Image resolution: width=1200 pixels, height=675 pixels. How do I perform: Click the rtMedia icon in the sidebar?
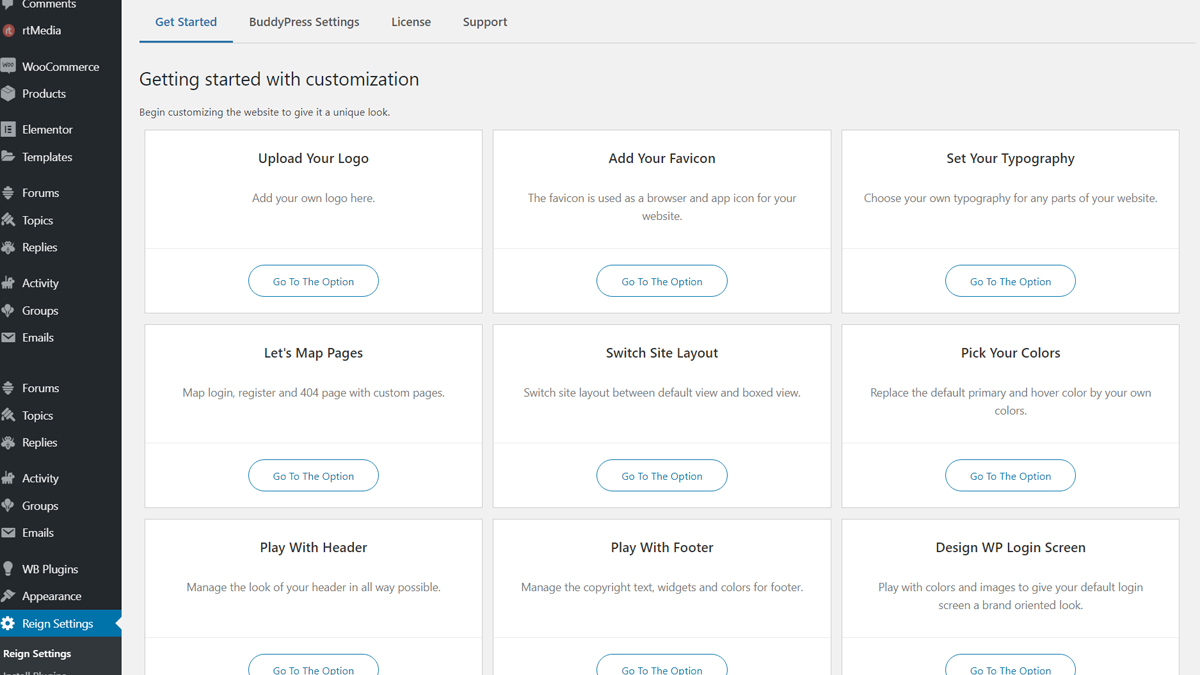coord(9,31)
